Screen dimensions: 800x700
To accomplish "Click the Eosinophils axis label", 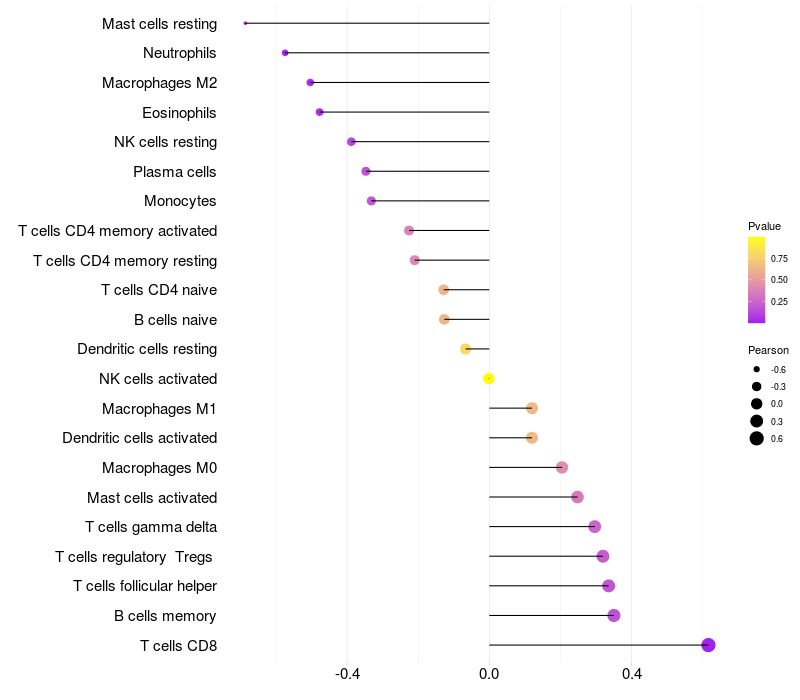I will coord(179,112).
